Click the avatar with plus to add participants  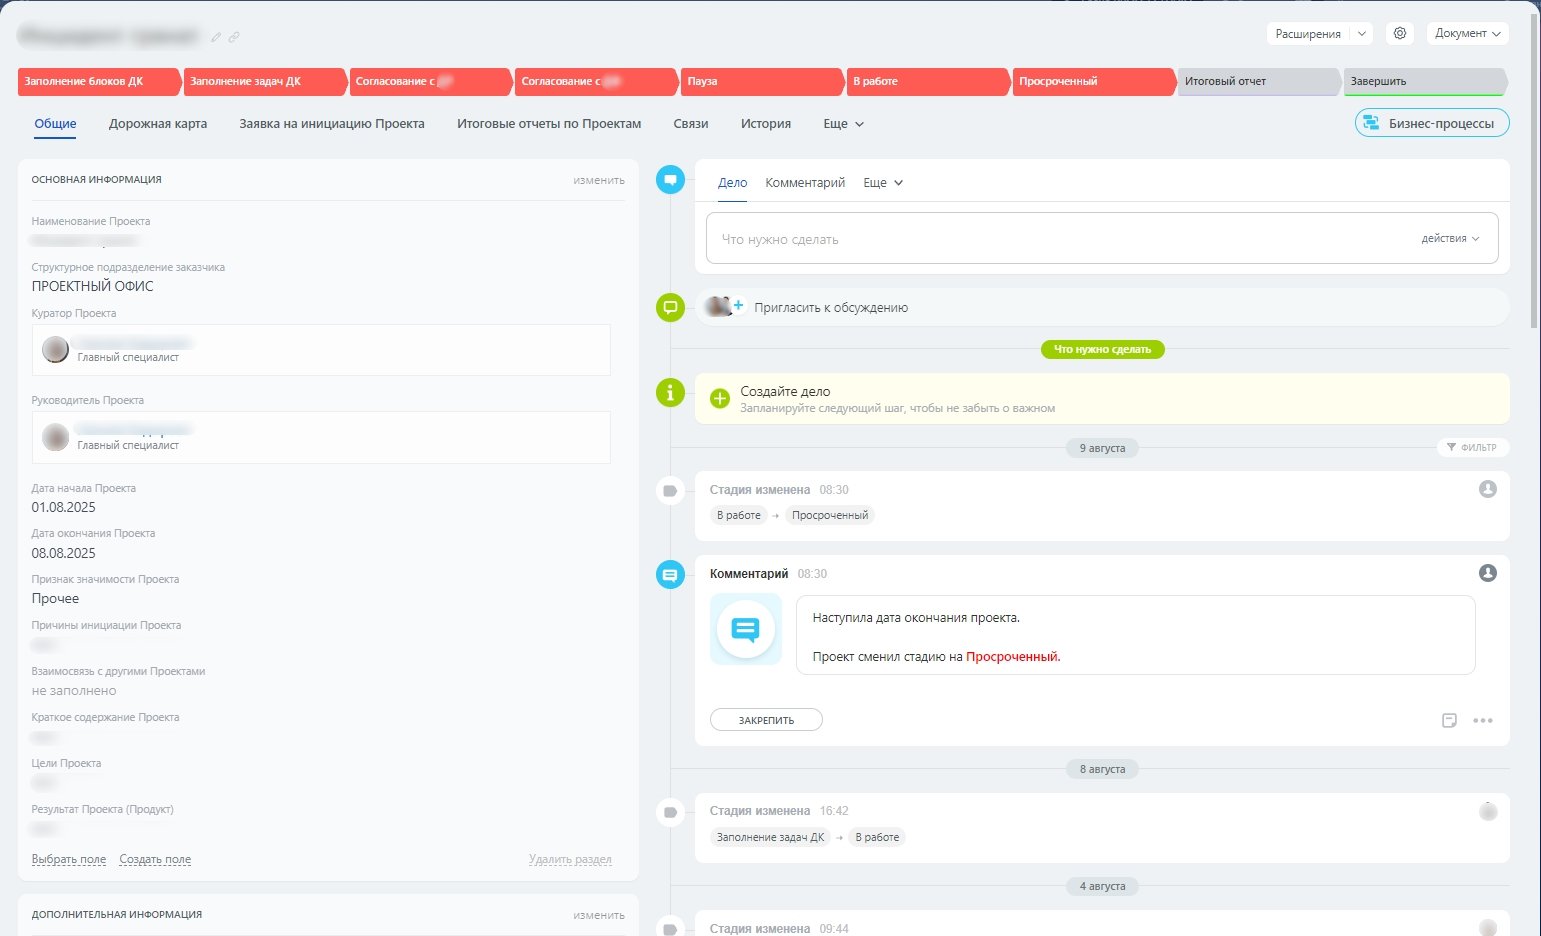coord(724,307)
